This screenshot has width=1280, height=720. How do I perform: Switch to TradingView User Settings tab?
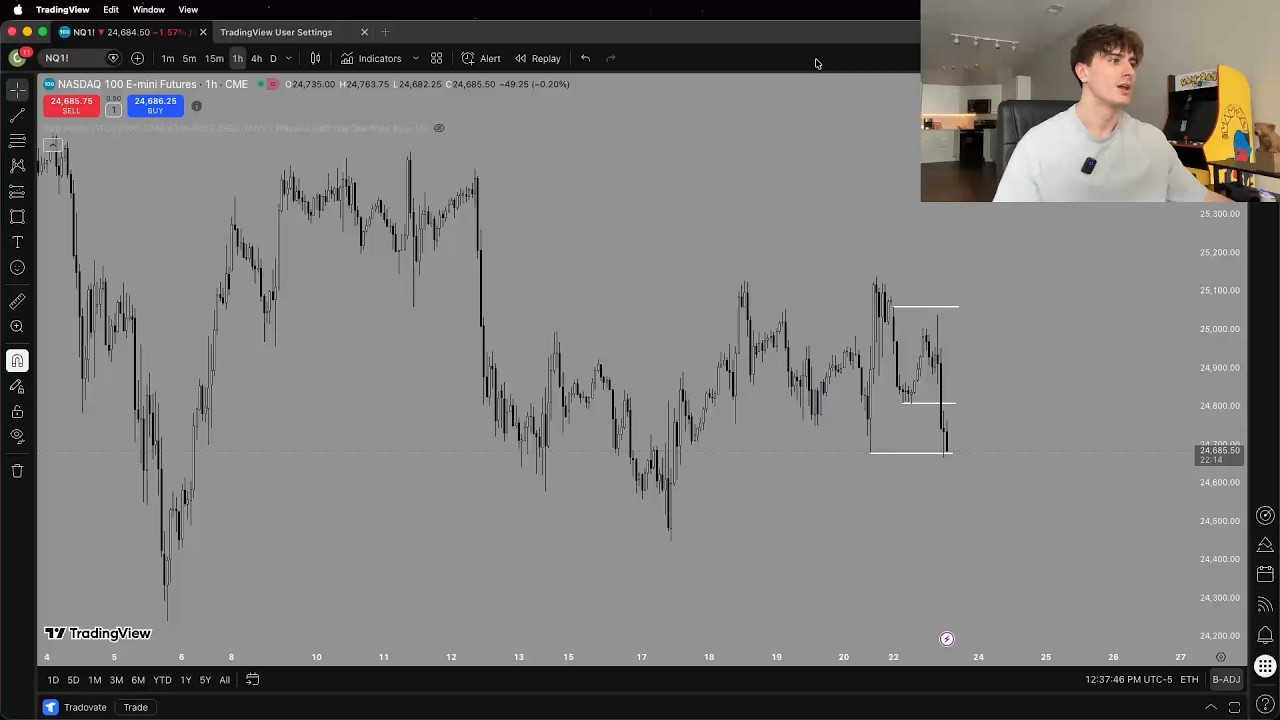tap(276, 32)
